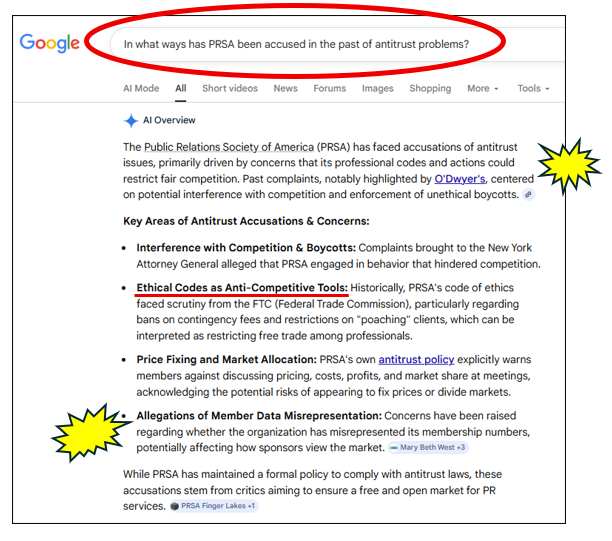Select the All results tab

(x=181, y=89)
